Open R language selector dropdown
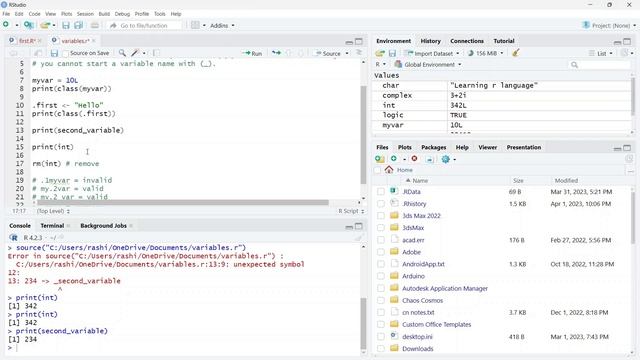Screen dimensions: 640x360 coord(380,64)
